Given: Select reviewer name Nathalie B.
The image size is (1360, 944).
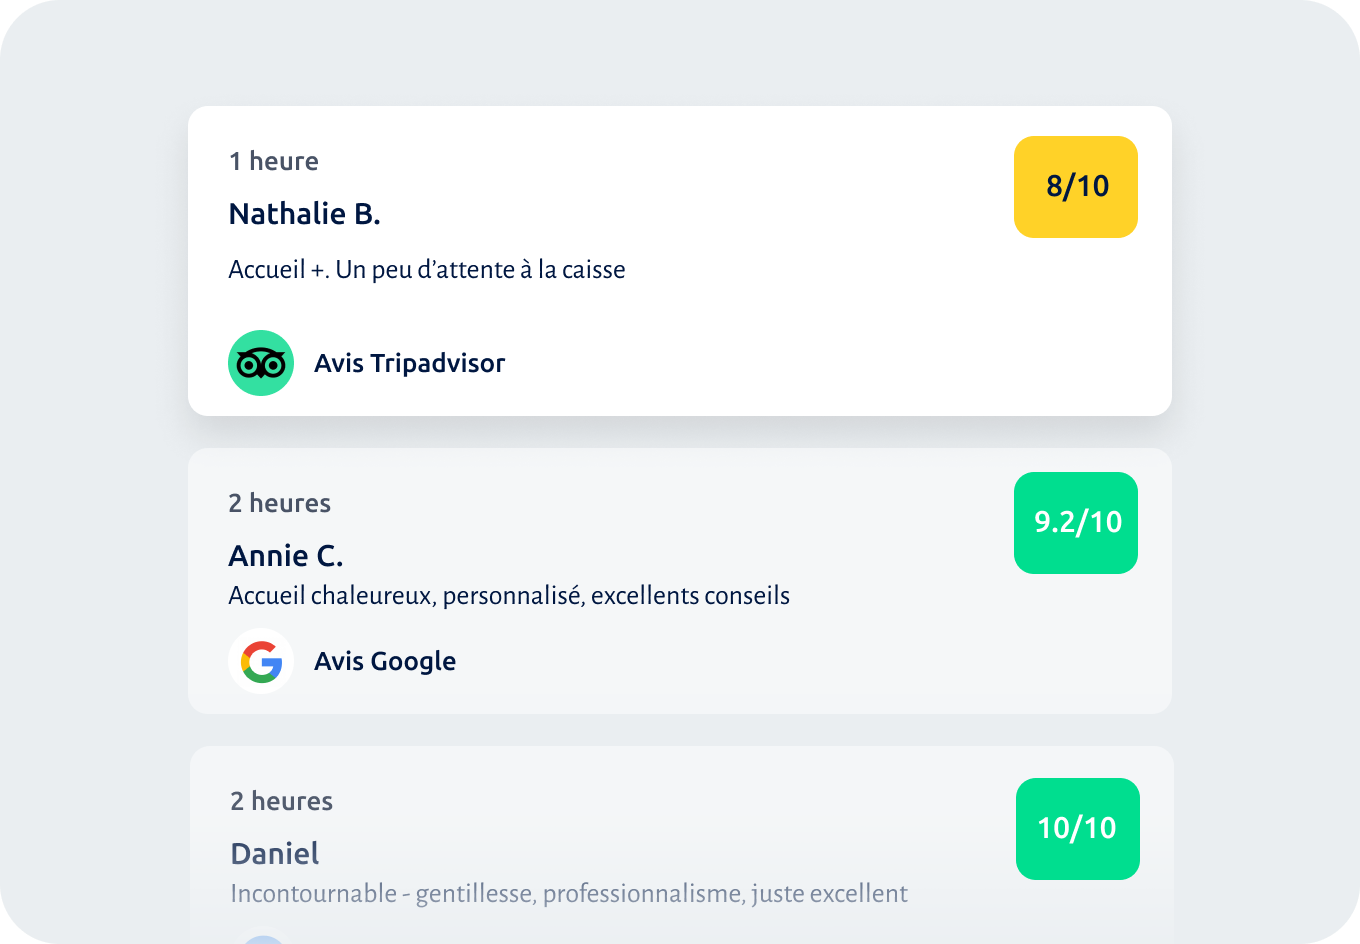Looking at the screenshot, I should (x=304, y=214).
